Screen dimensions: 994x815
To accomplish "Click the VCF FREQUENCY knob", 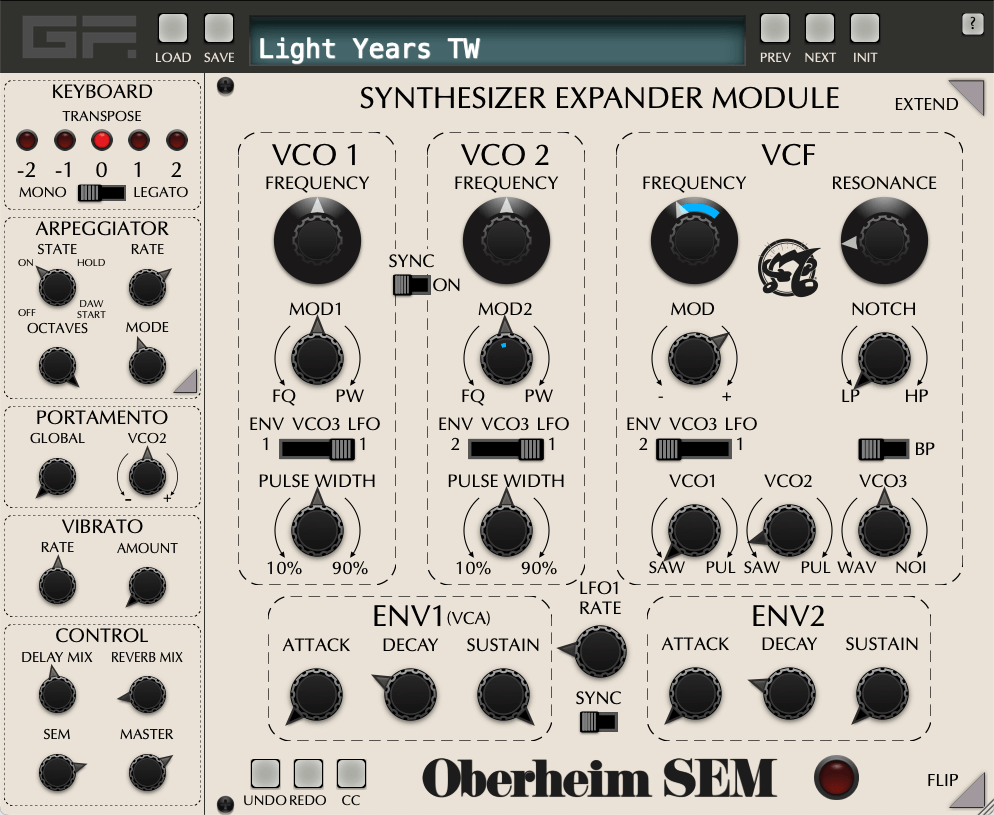I will point(694,240).
